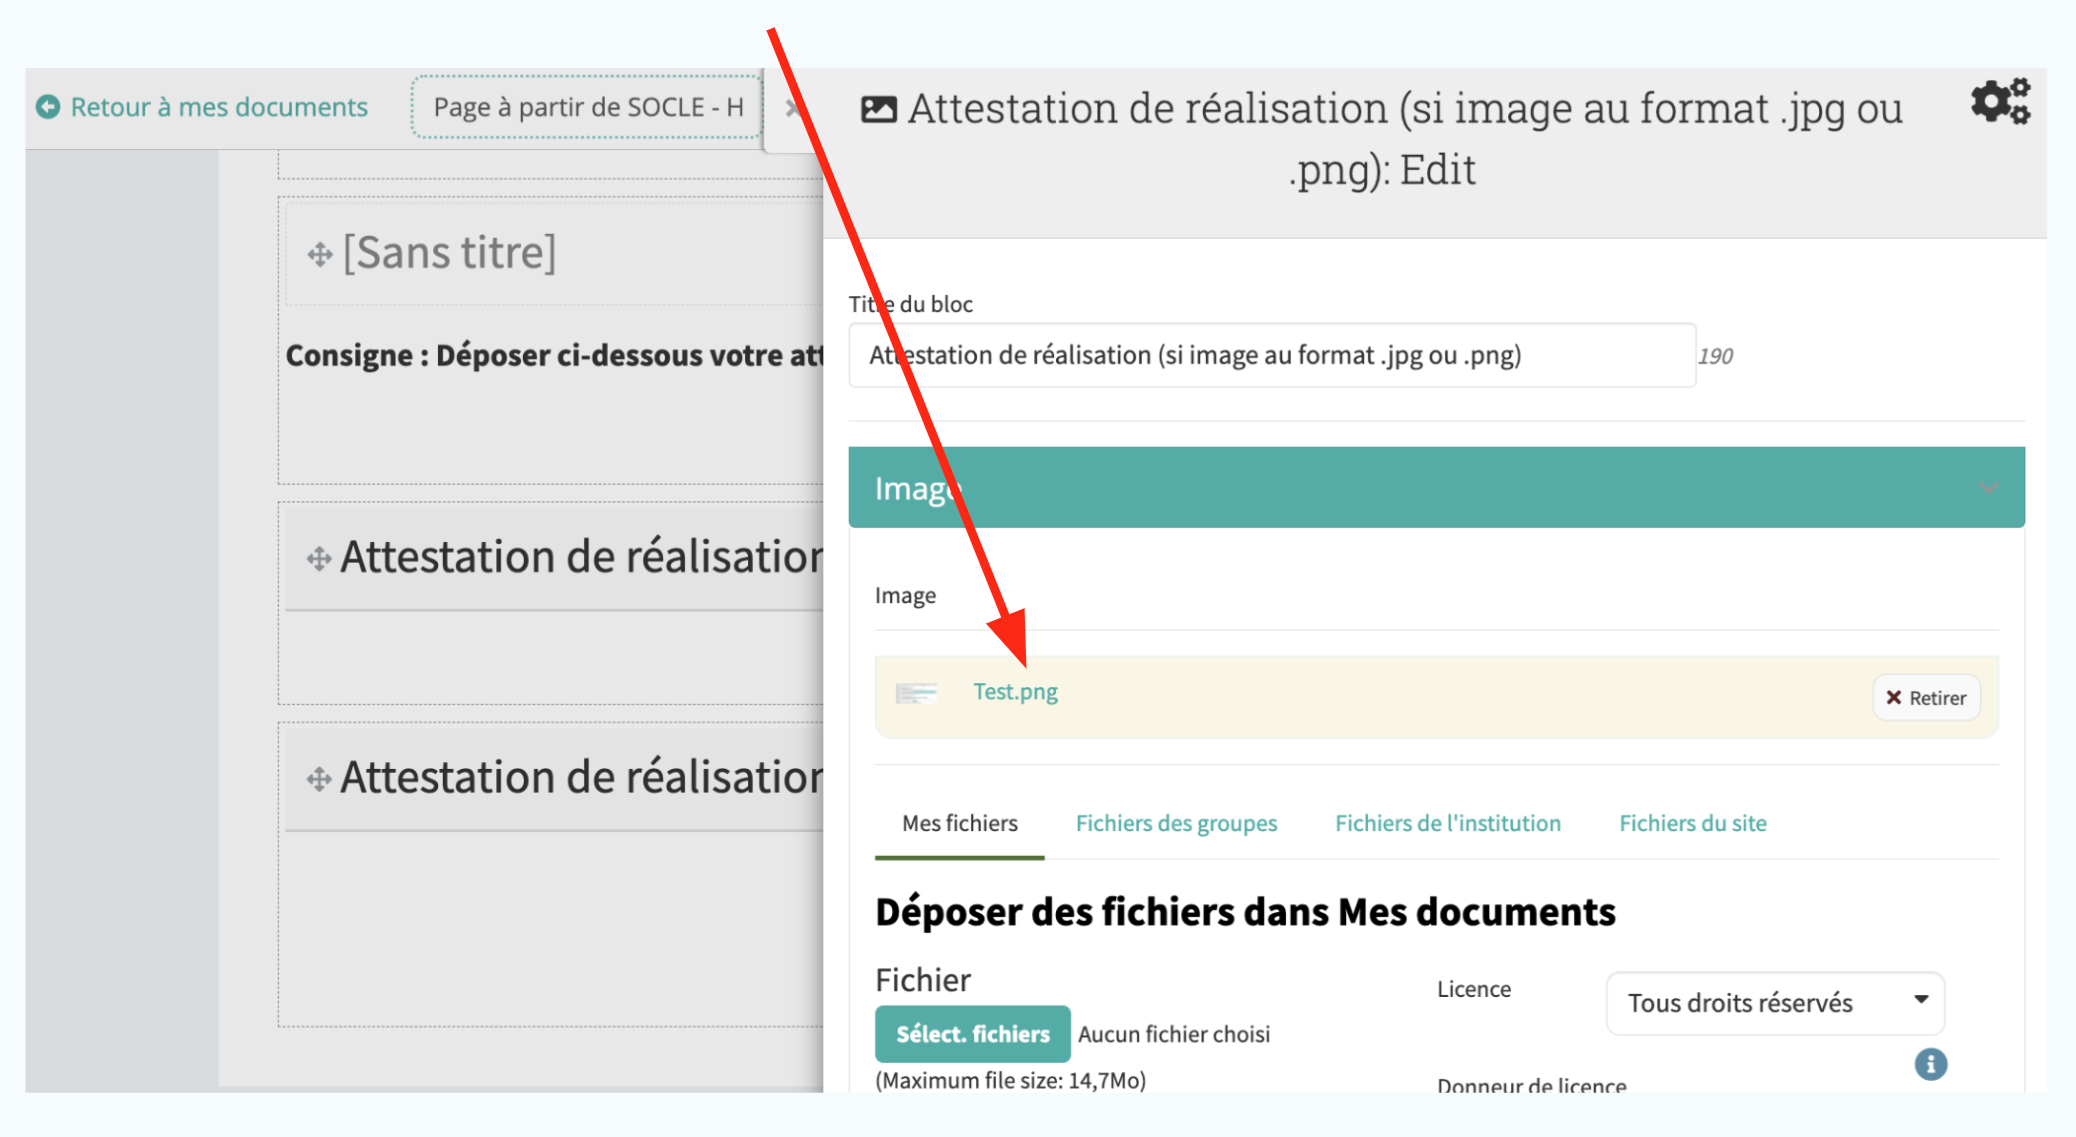Switch to the Fichiers des groupes tab
This screenshot has width=2076, height=1137.
(x=1176, y=823)
